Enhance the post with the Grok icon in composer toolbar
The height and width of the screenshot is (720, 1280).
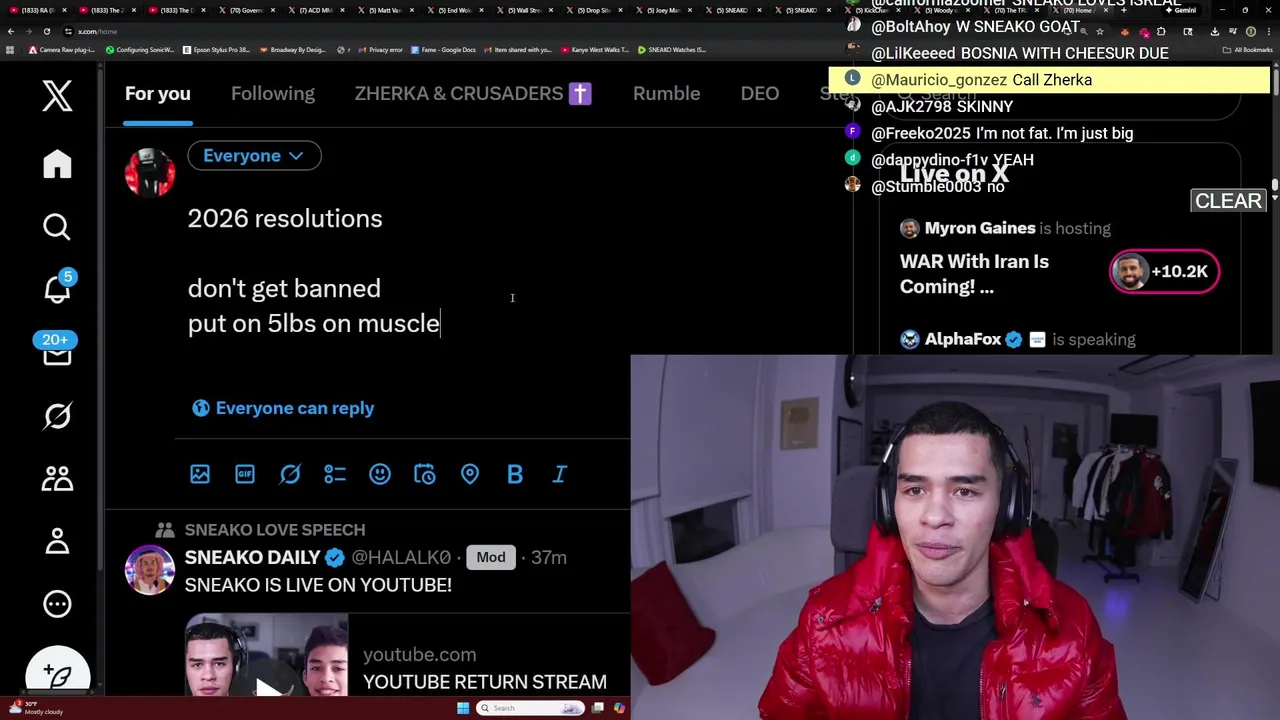(290, 474)
